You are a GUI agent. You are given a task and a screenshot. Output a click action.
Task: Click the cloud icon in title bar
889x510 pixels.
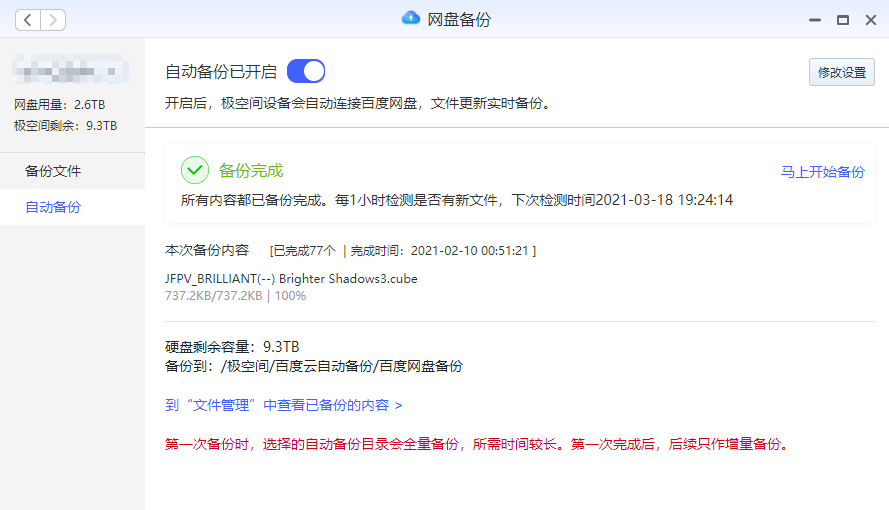[410, 19]
